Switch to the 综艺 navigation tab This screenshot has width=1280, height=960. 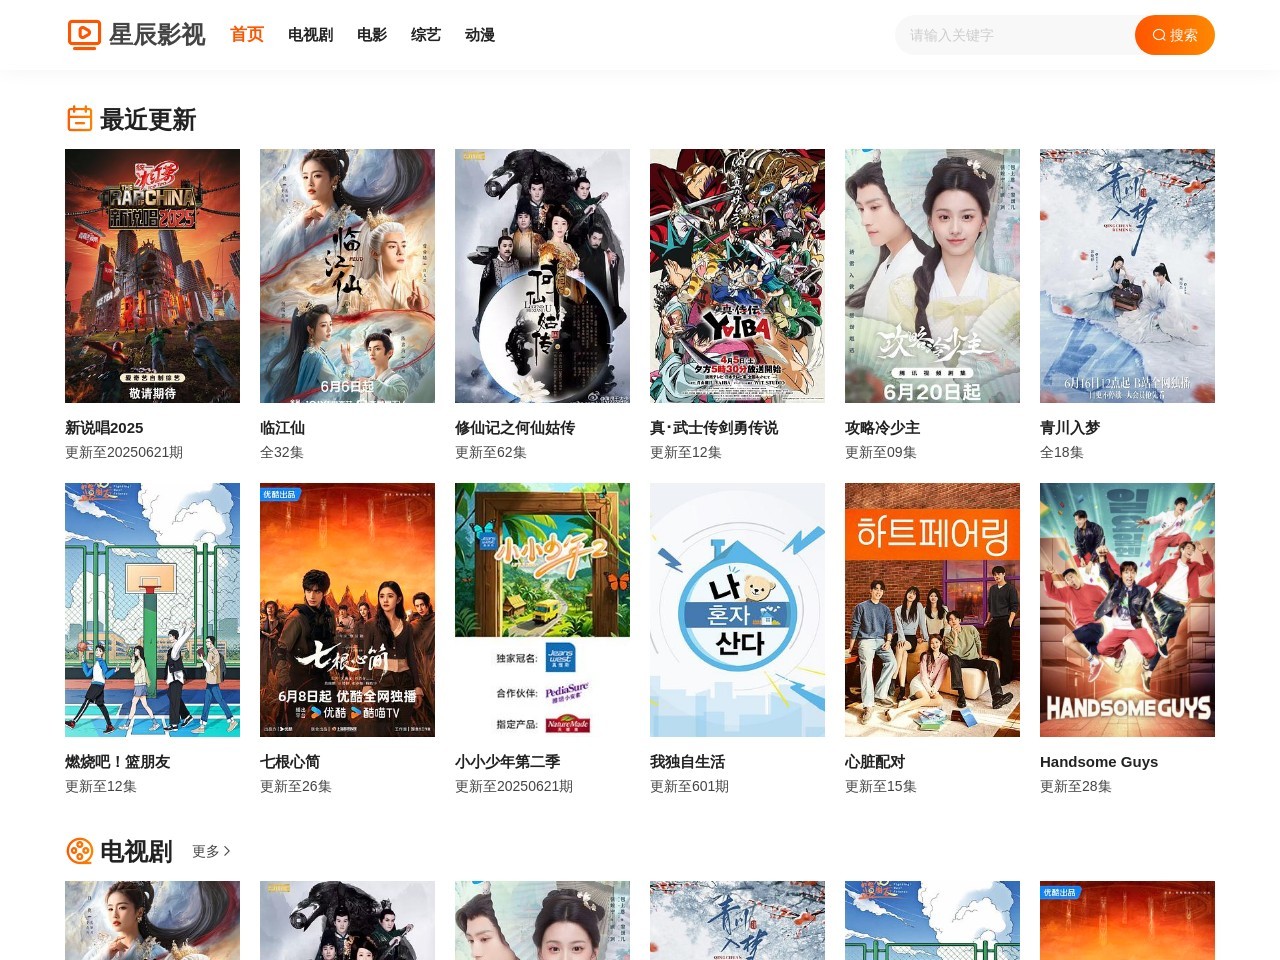[426, 35]
